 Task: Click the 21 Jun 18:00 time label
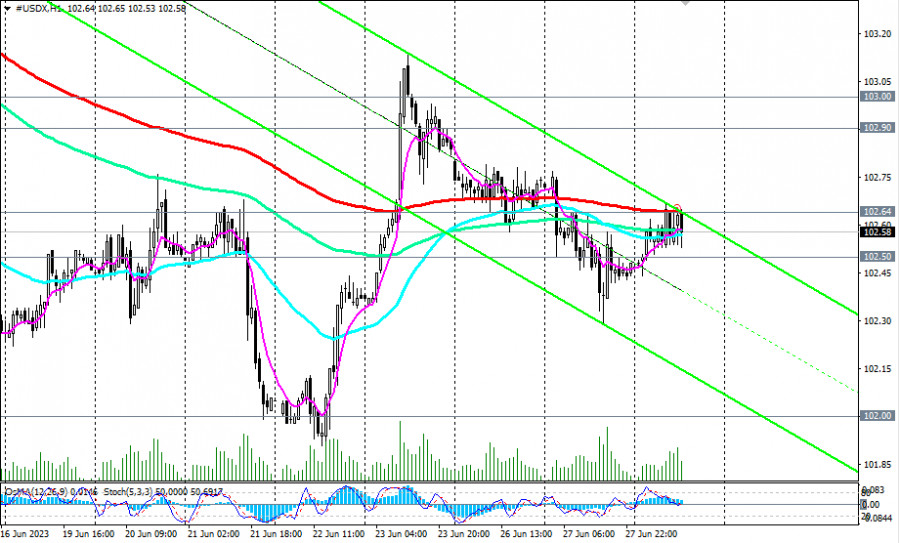click(276, 534)
